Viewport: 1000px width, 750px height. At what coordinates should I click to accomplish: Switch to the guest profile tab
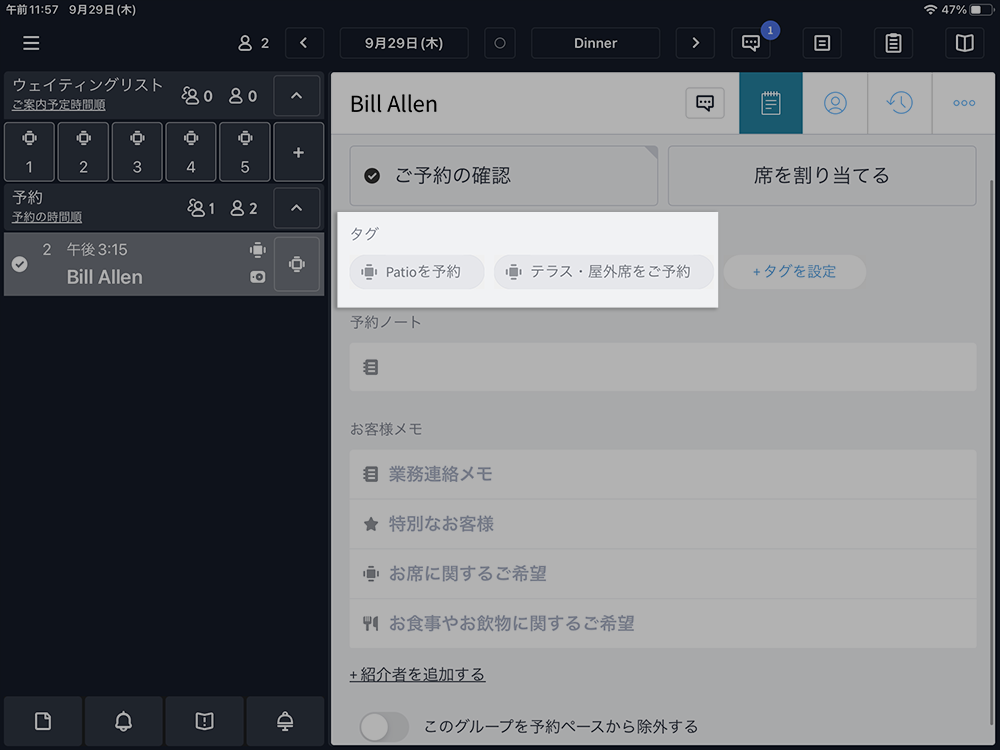tap(835, 103)
